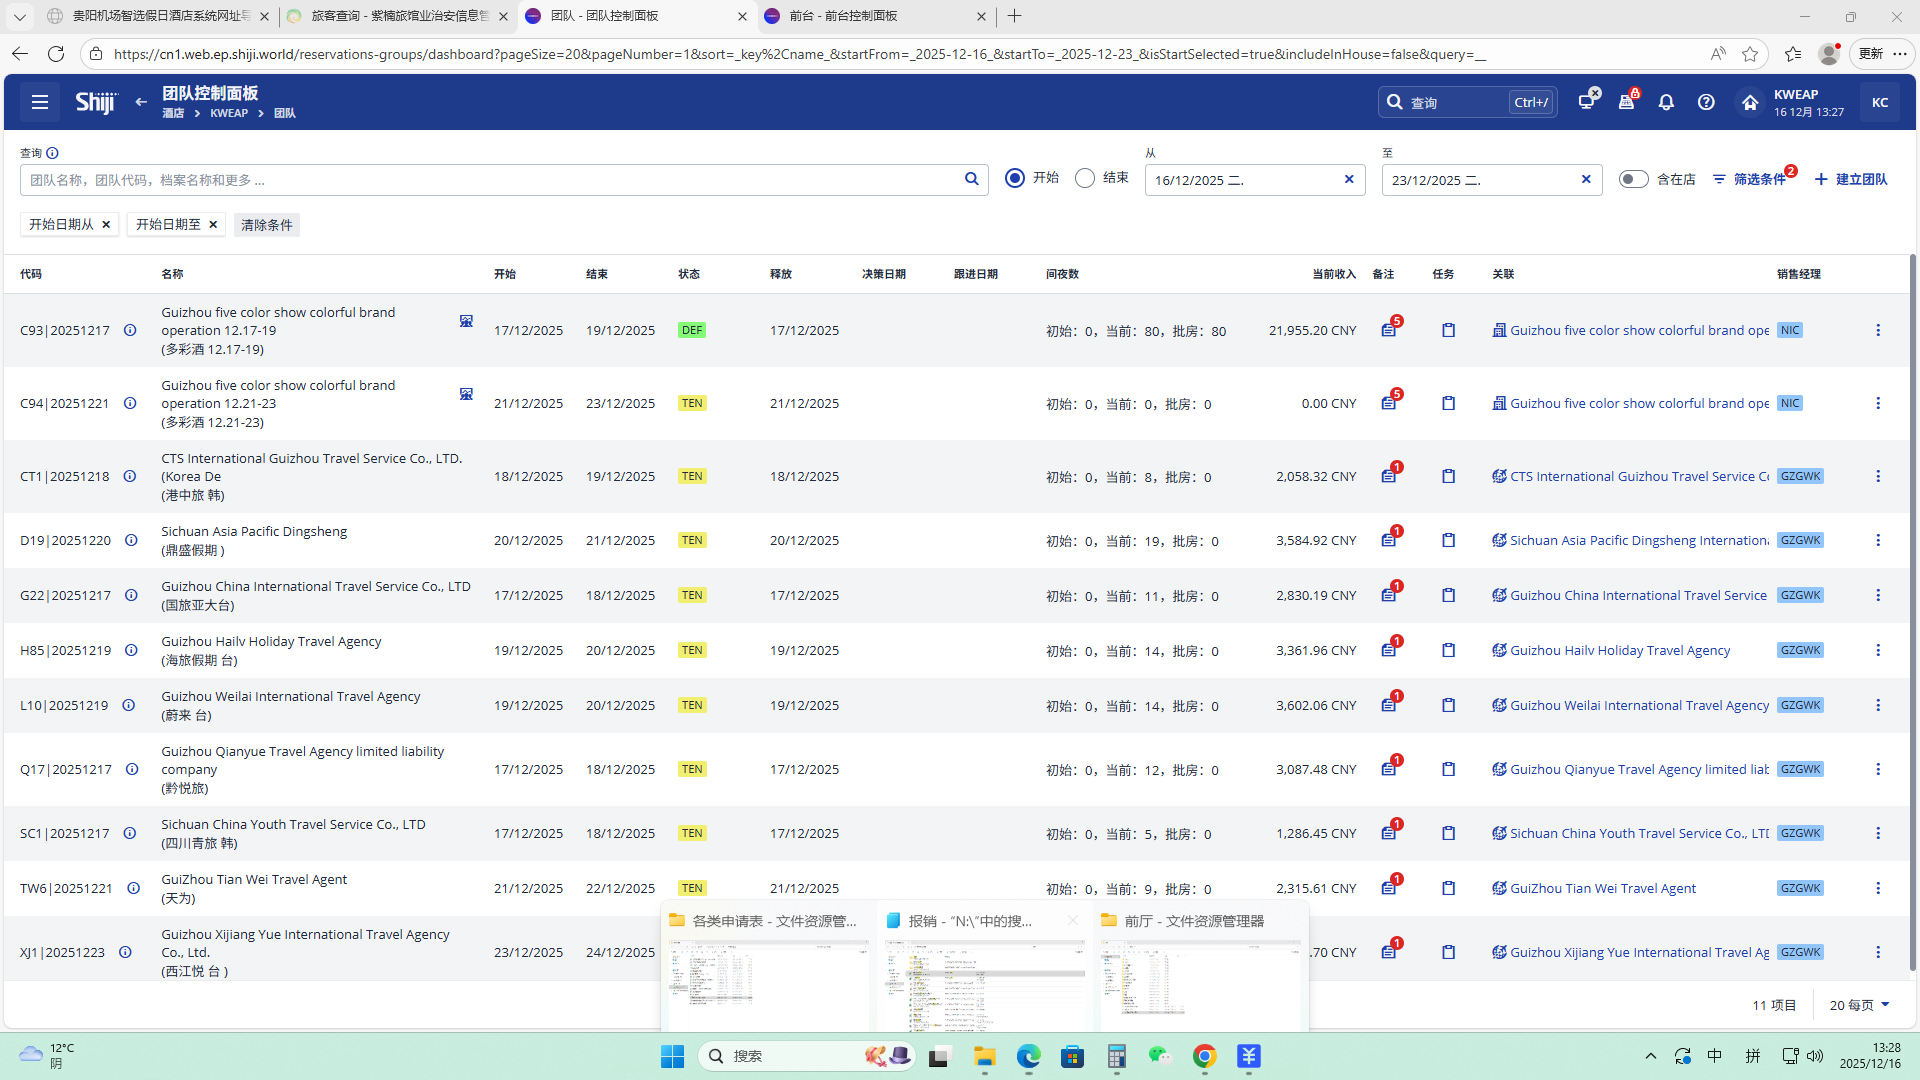1920x1080 pixels.
Task: Click the 清除条件 button
Action: click(x=266, y=225)
